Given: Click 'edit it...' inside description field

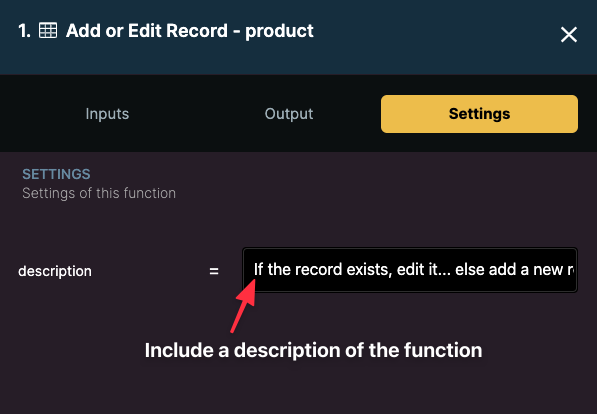Looking at the screenshot, I should point(424,270).
